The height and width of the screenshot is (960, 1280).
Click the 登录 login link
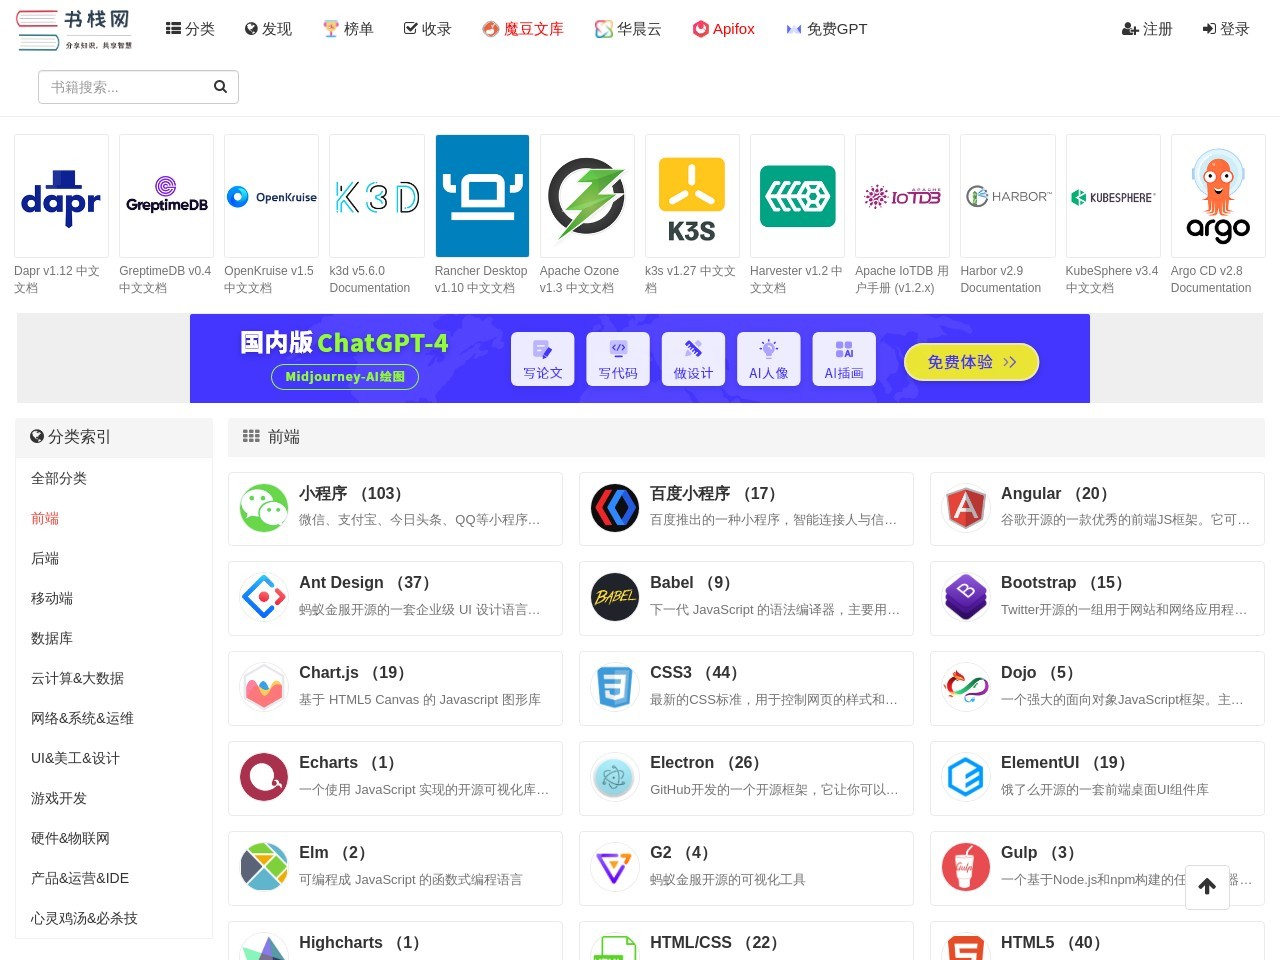[1226, 29]
